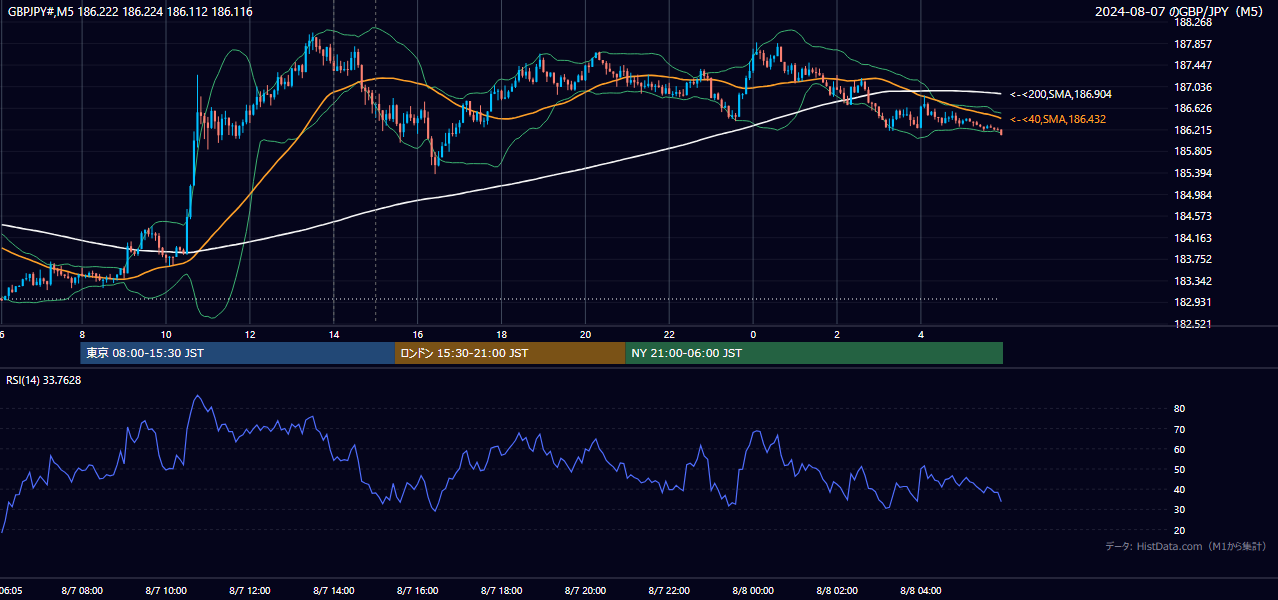Select the ロンドン 15:30-21:00 JST session bar
The height and width of the screenshot is (600, 1278).
pos(510,353)
